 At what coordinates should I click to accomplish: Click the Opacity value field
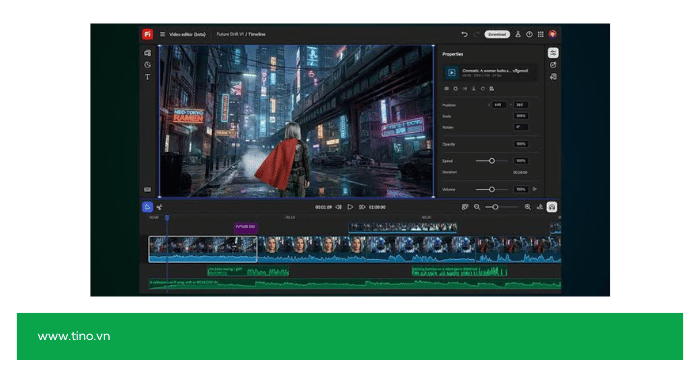pos(521,144)
